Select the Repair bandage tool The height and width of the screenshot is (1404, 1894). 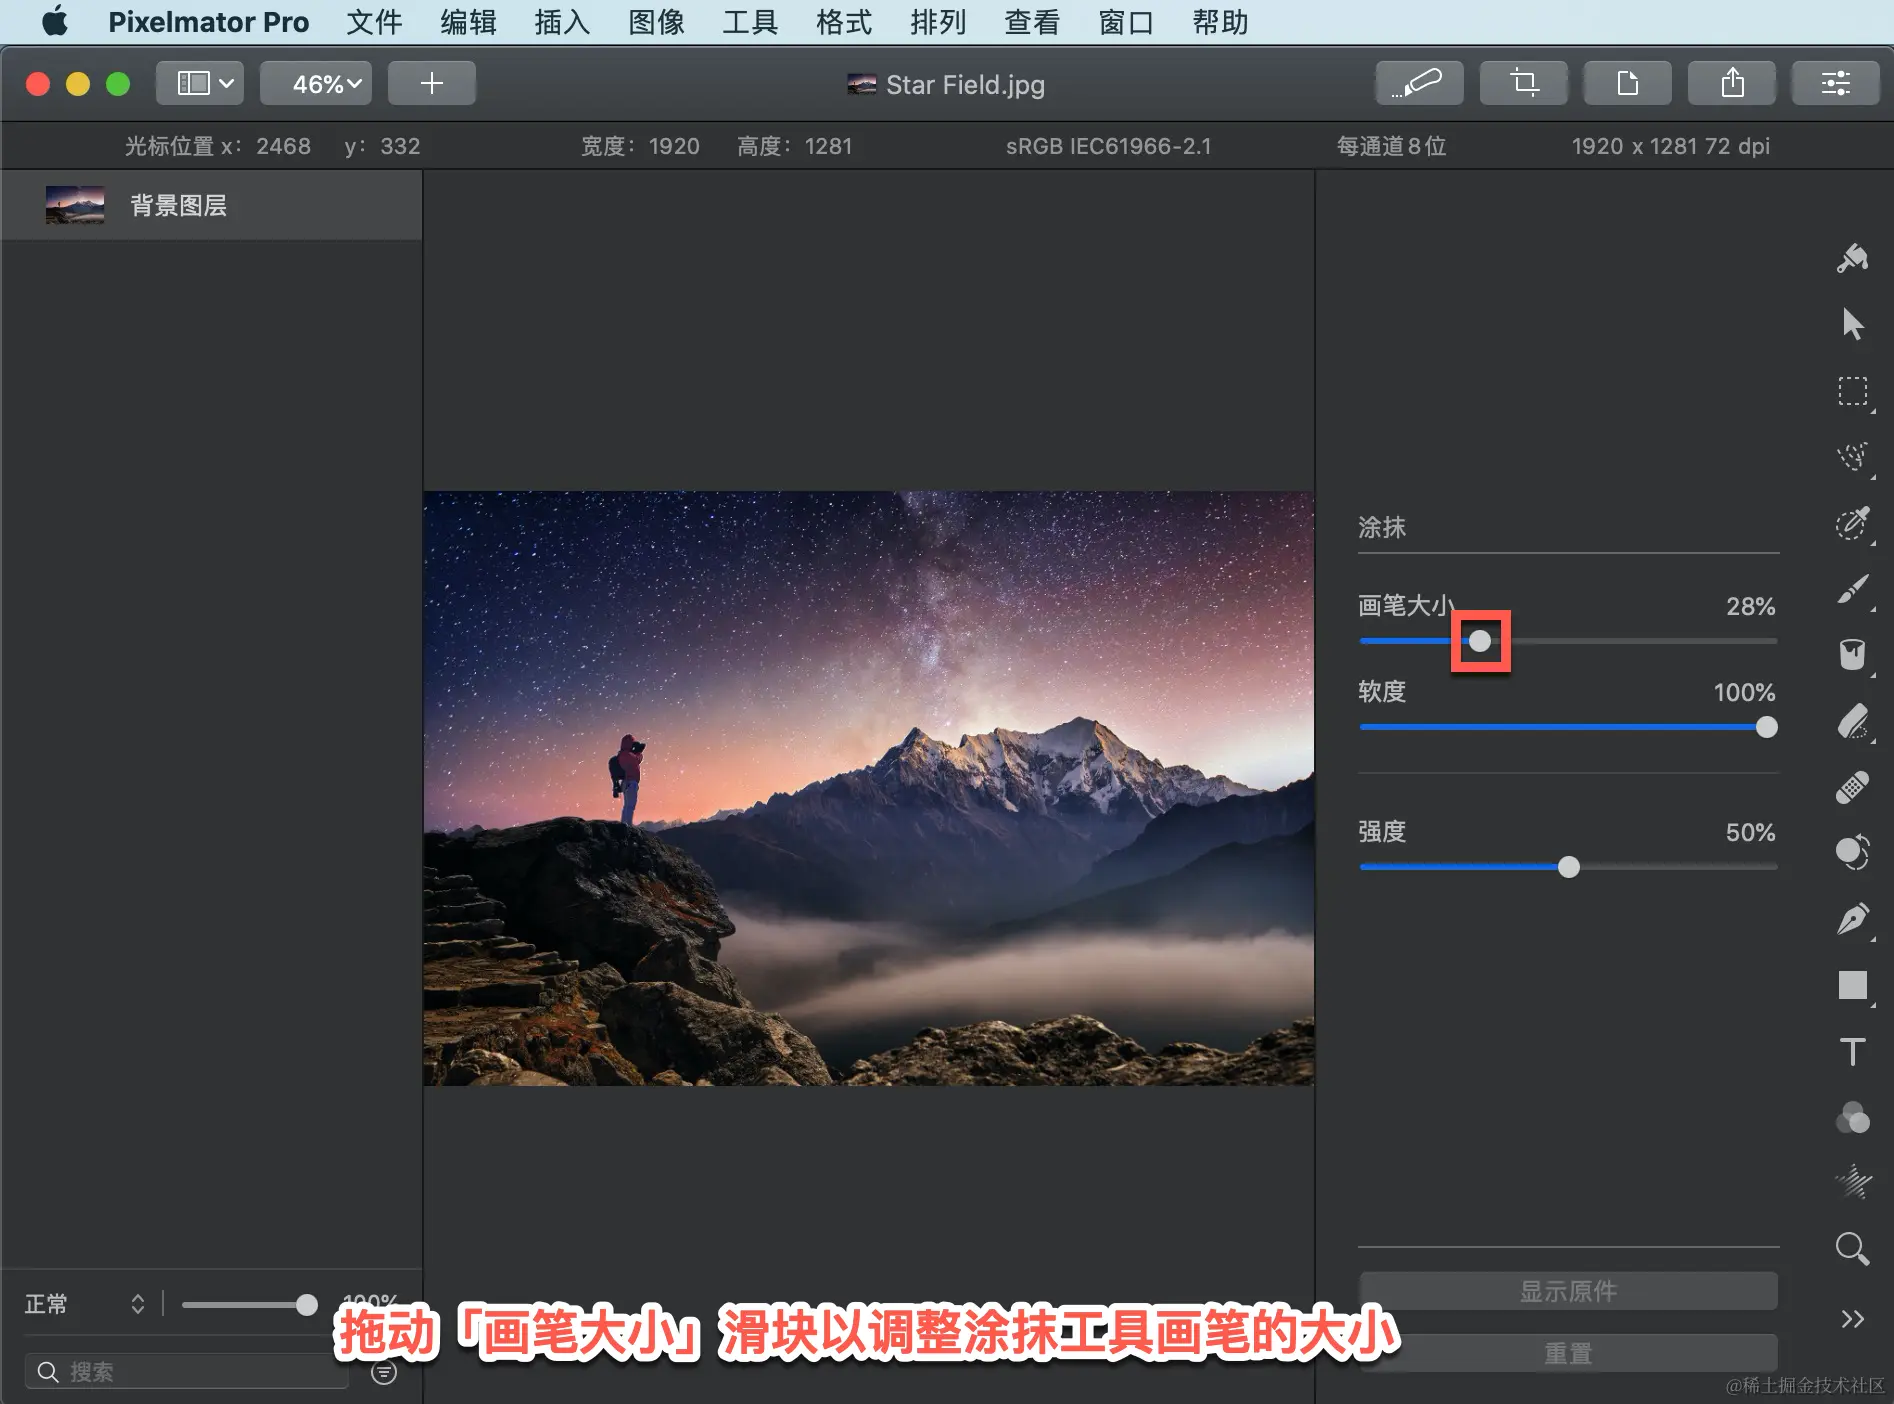(1853, 787)
